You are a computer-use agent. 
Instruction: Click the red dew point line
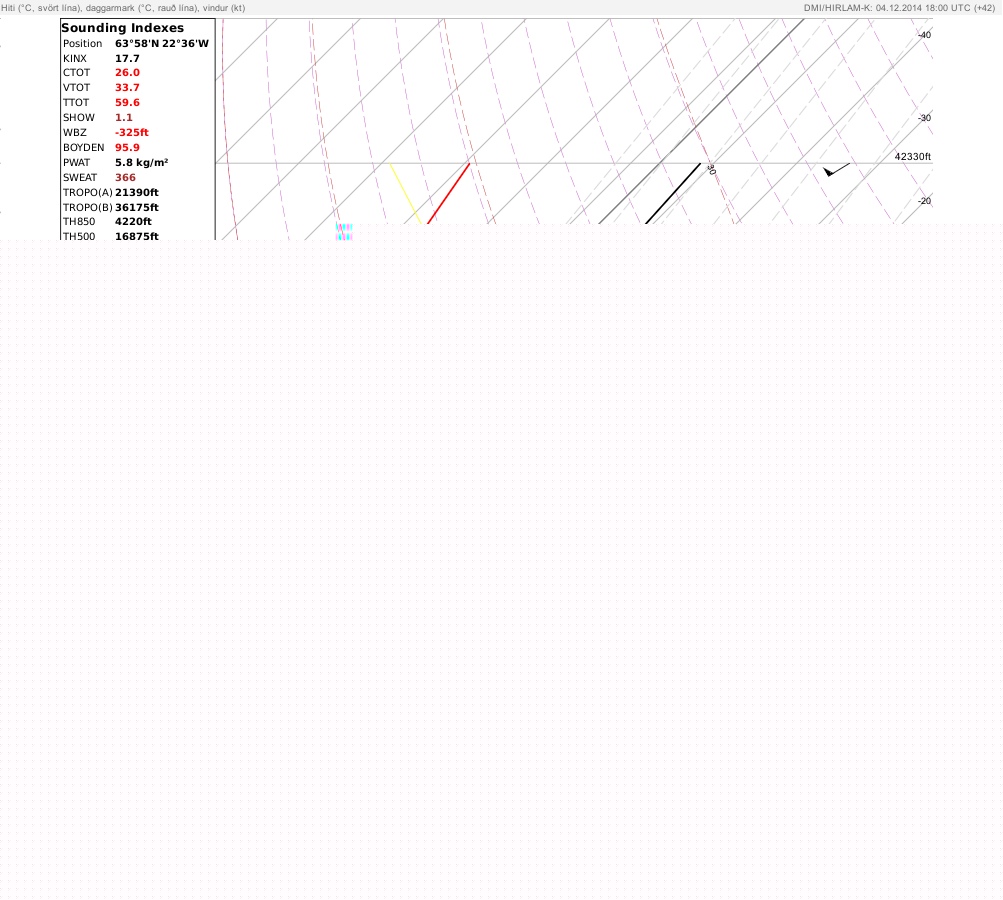pos(448,193)
